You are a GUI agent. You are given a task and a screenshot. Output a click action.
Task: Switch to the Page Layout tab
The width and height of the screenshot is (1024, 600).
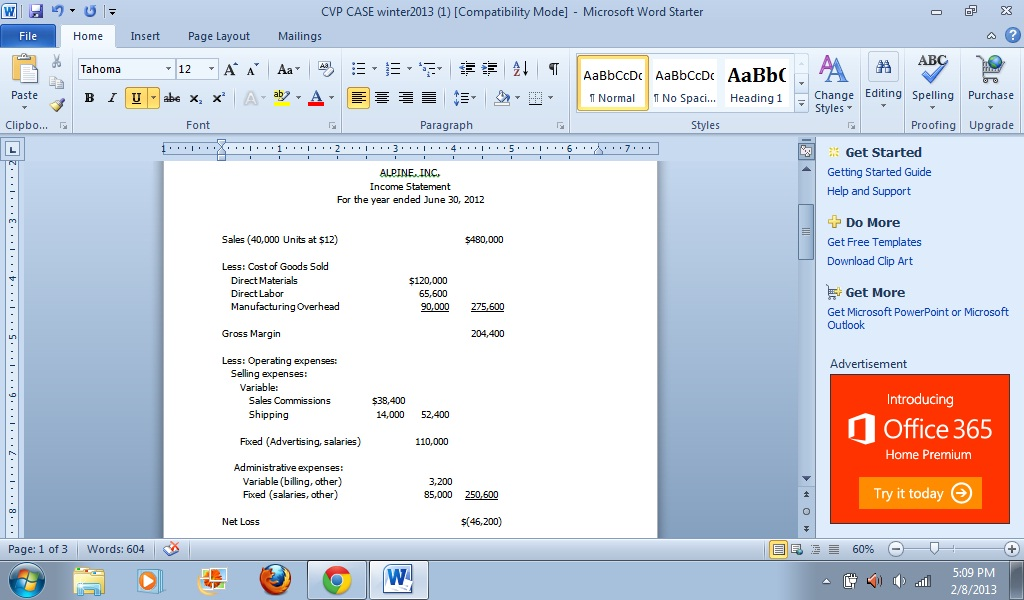tap(219, 36)
